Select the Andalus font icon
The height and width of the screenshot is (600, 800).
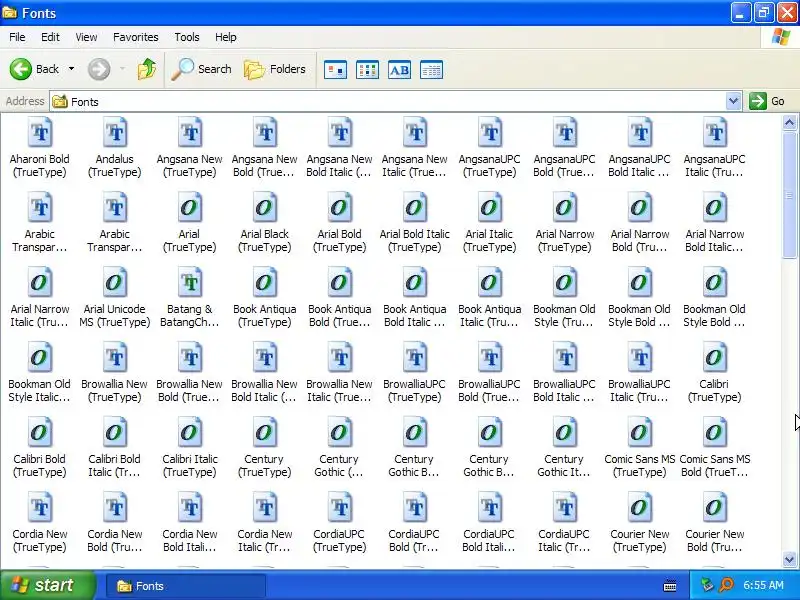(115, 133)
